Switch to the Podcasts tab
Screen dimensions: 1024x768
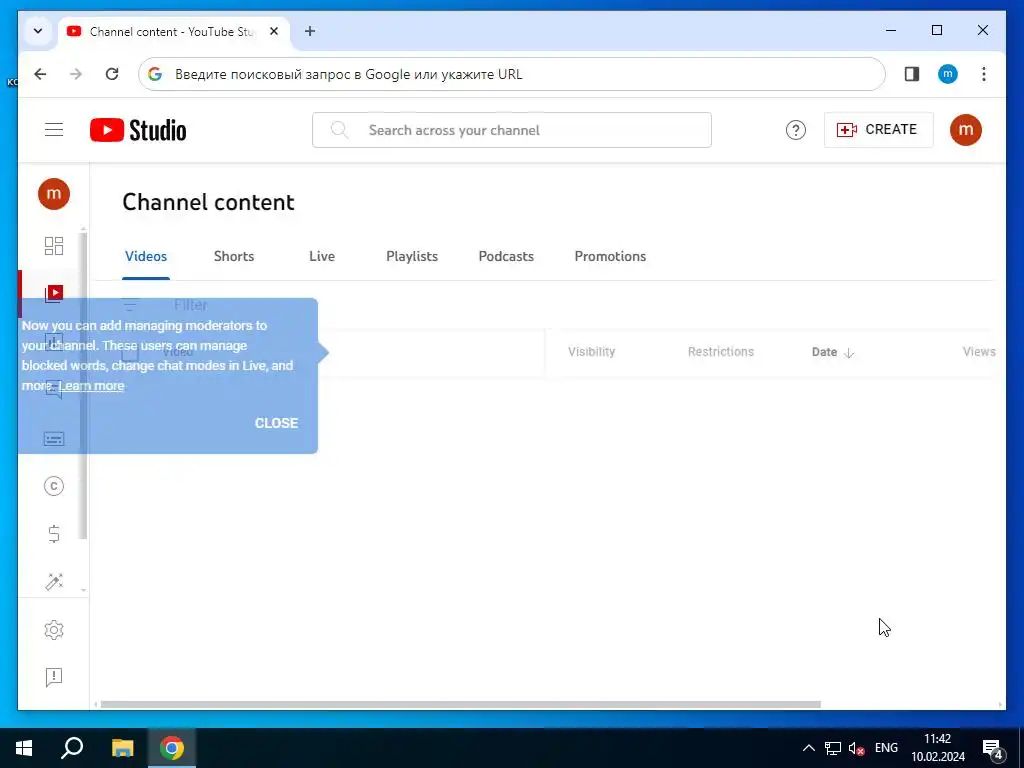506,257
